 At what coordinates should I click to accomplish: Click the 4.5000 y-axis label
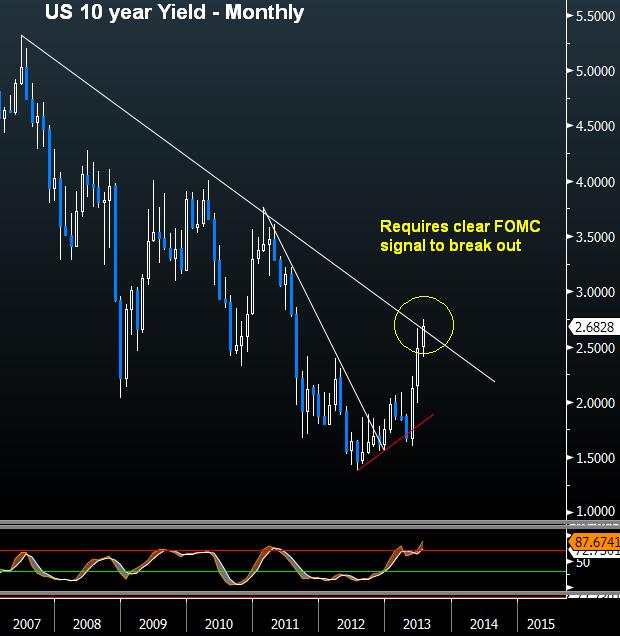(595, 126)
